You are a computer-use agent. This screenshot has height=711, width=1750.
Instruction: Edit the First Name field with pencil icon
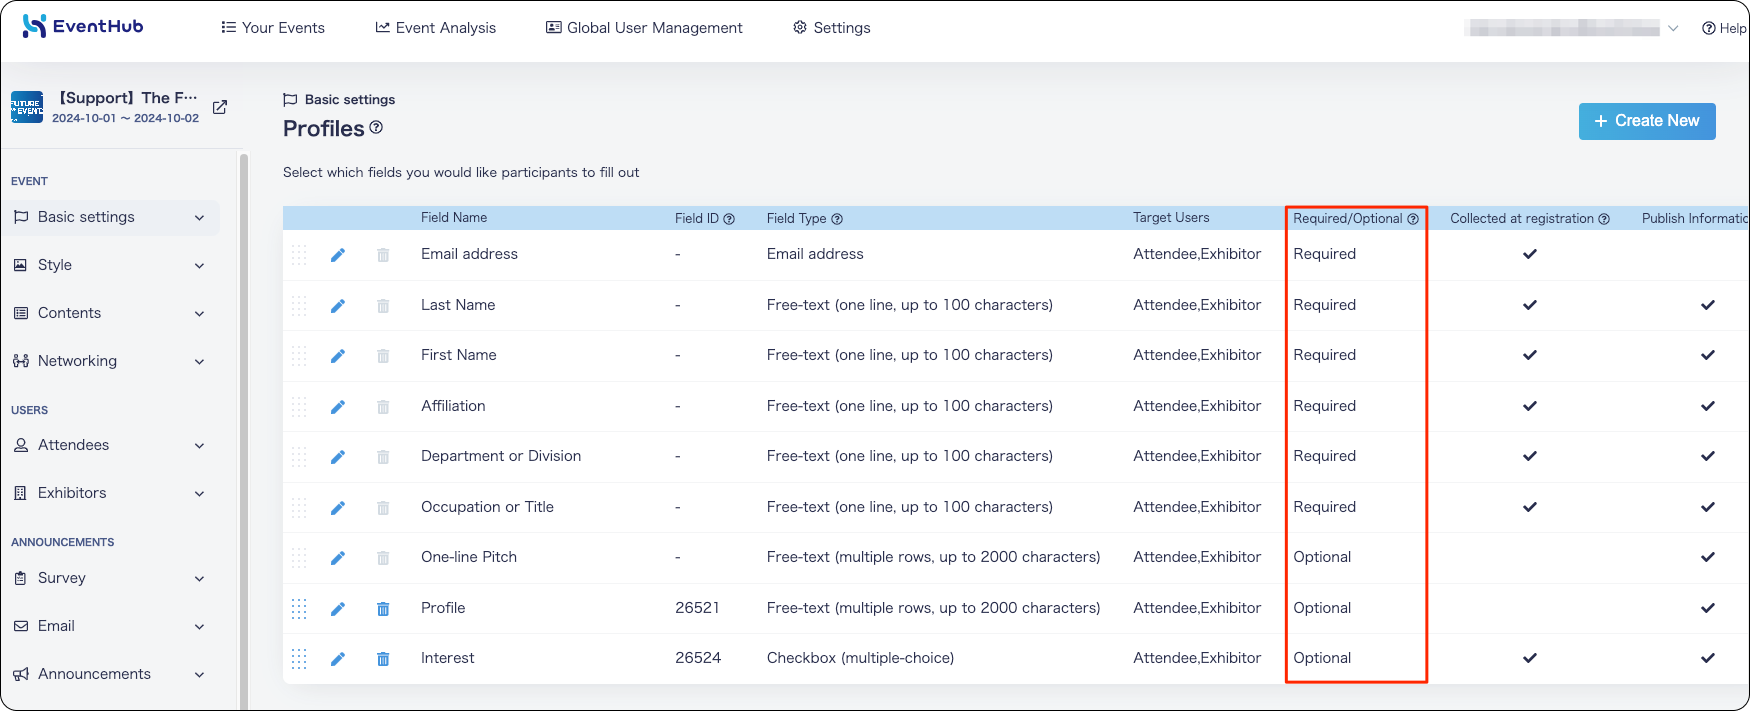point(338,356)
